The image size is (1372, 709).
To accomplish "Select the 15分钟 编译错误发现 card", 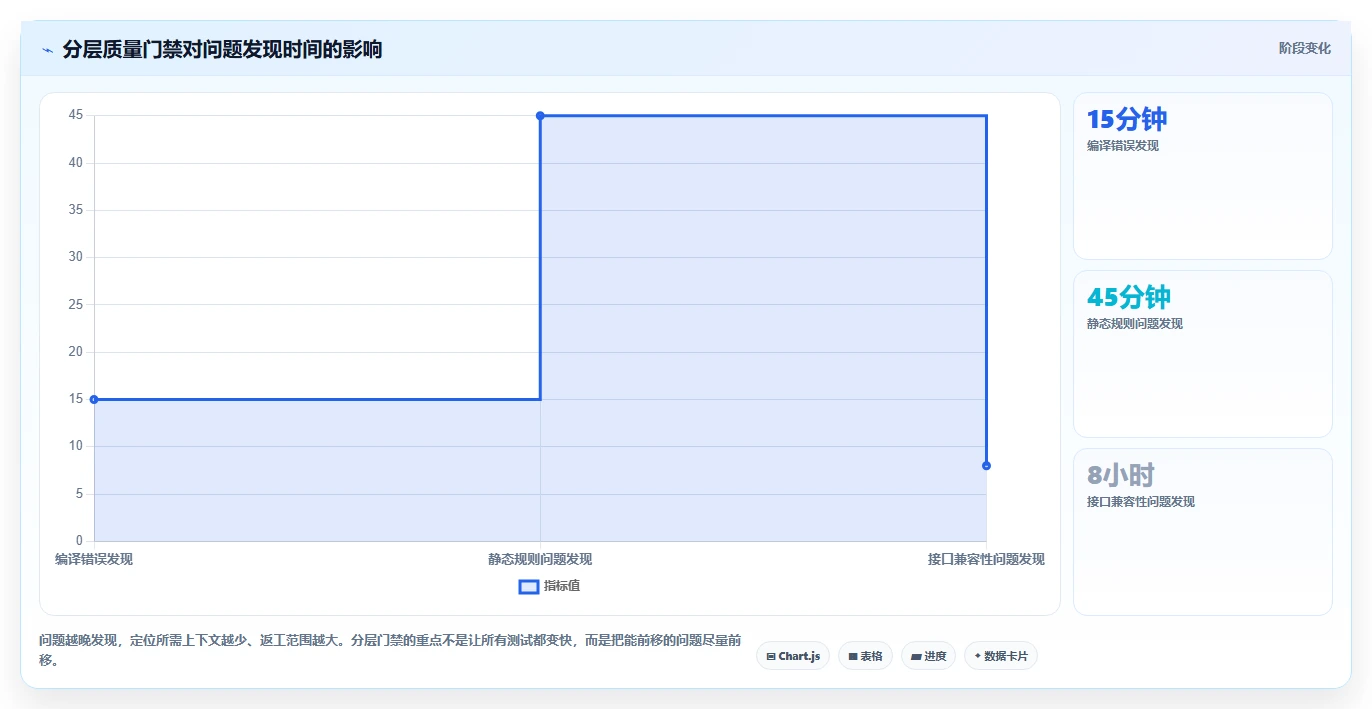I will pyautogui.click(x=1202, y=176).
